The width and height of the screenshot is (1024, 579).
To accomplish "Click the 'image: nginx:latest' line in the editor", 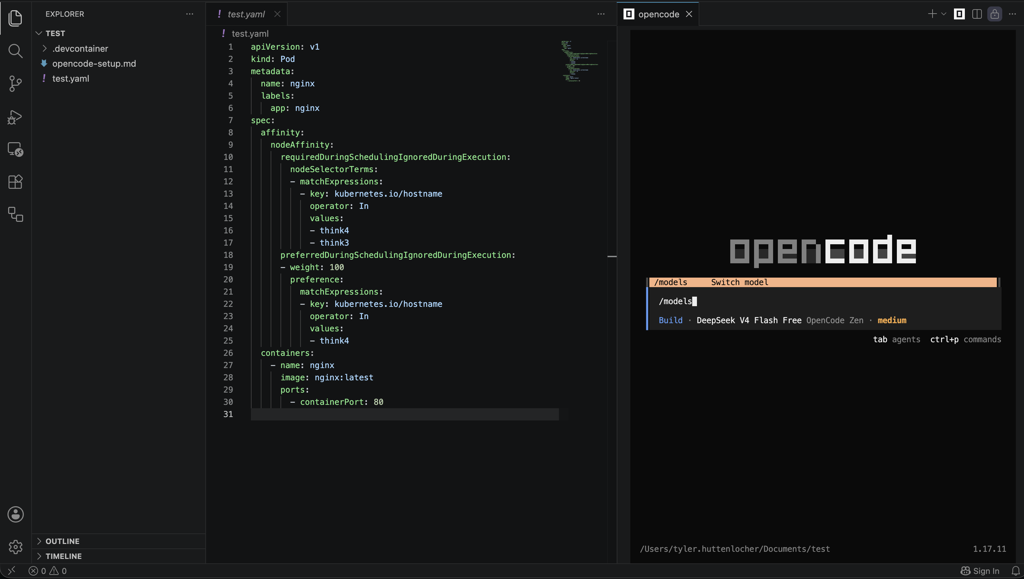I will (327, 377).
